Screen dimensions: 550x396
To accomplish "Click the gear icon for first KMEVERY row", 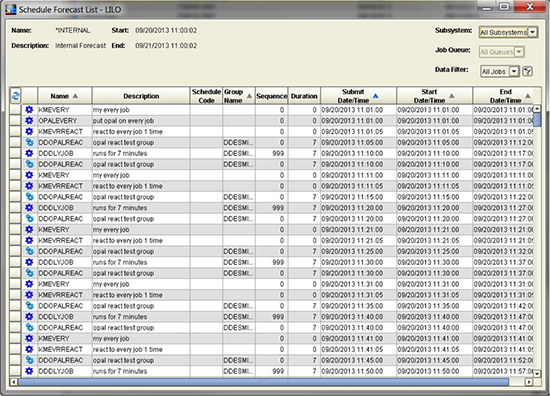I will point(29,110).
